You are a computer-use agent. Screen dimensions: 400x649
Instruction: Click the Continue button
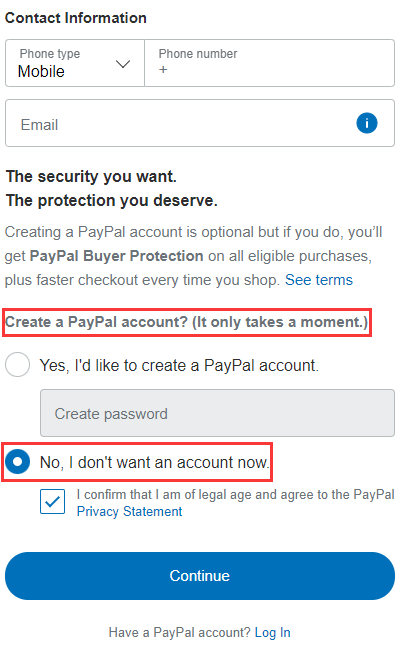point(200,576)
